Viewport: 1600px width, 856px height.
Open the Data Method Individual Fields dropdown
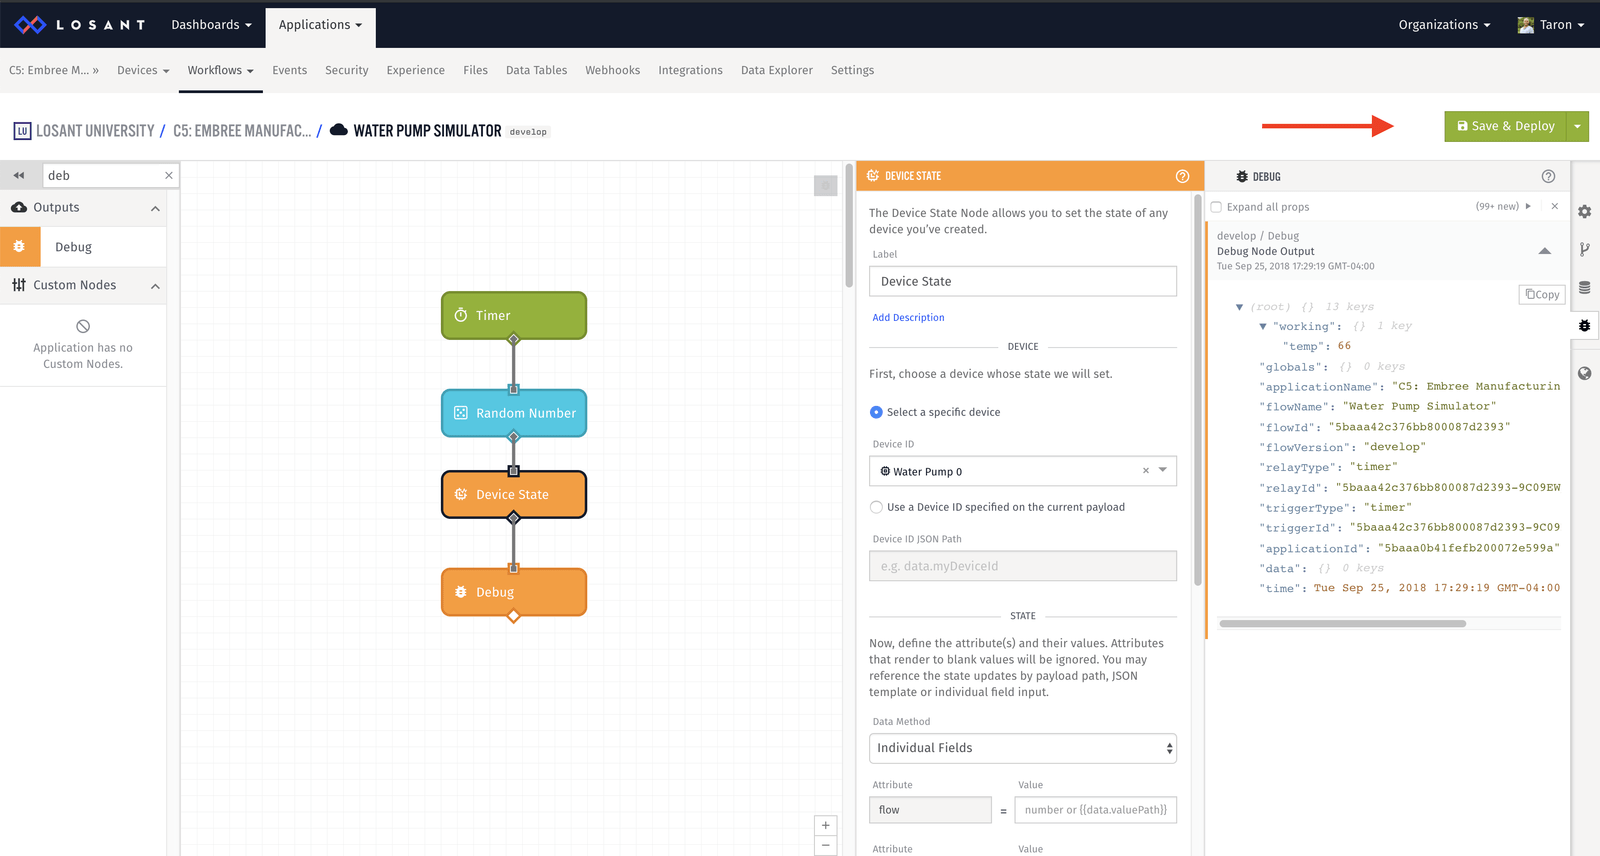pos(1023,748)
